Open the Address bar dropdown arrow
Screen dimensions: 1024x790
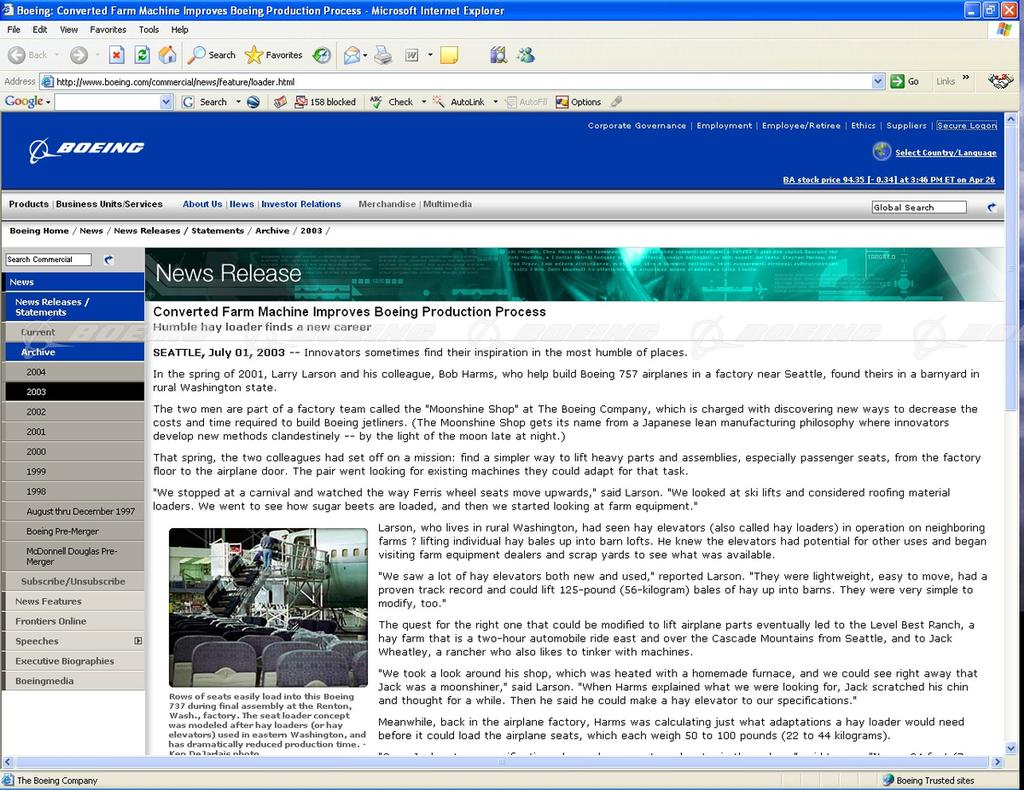click(x=878, y=82)
